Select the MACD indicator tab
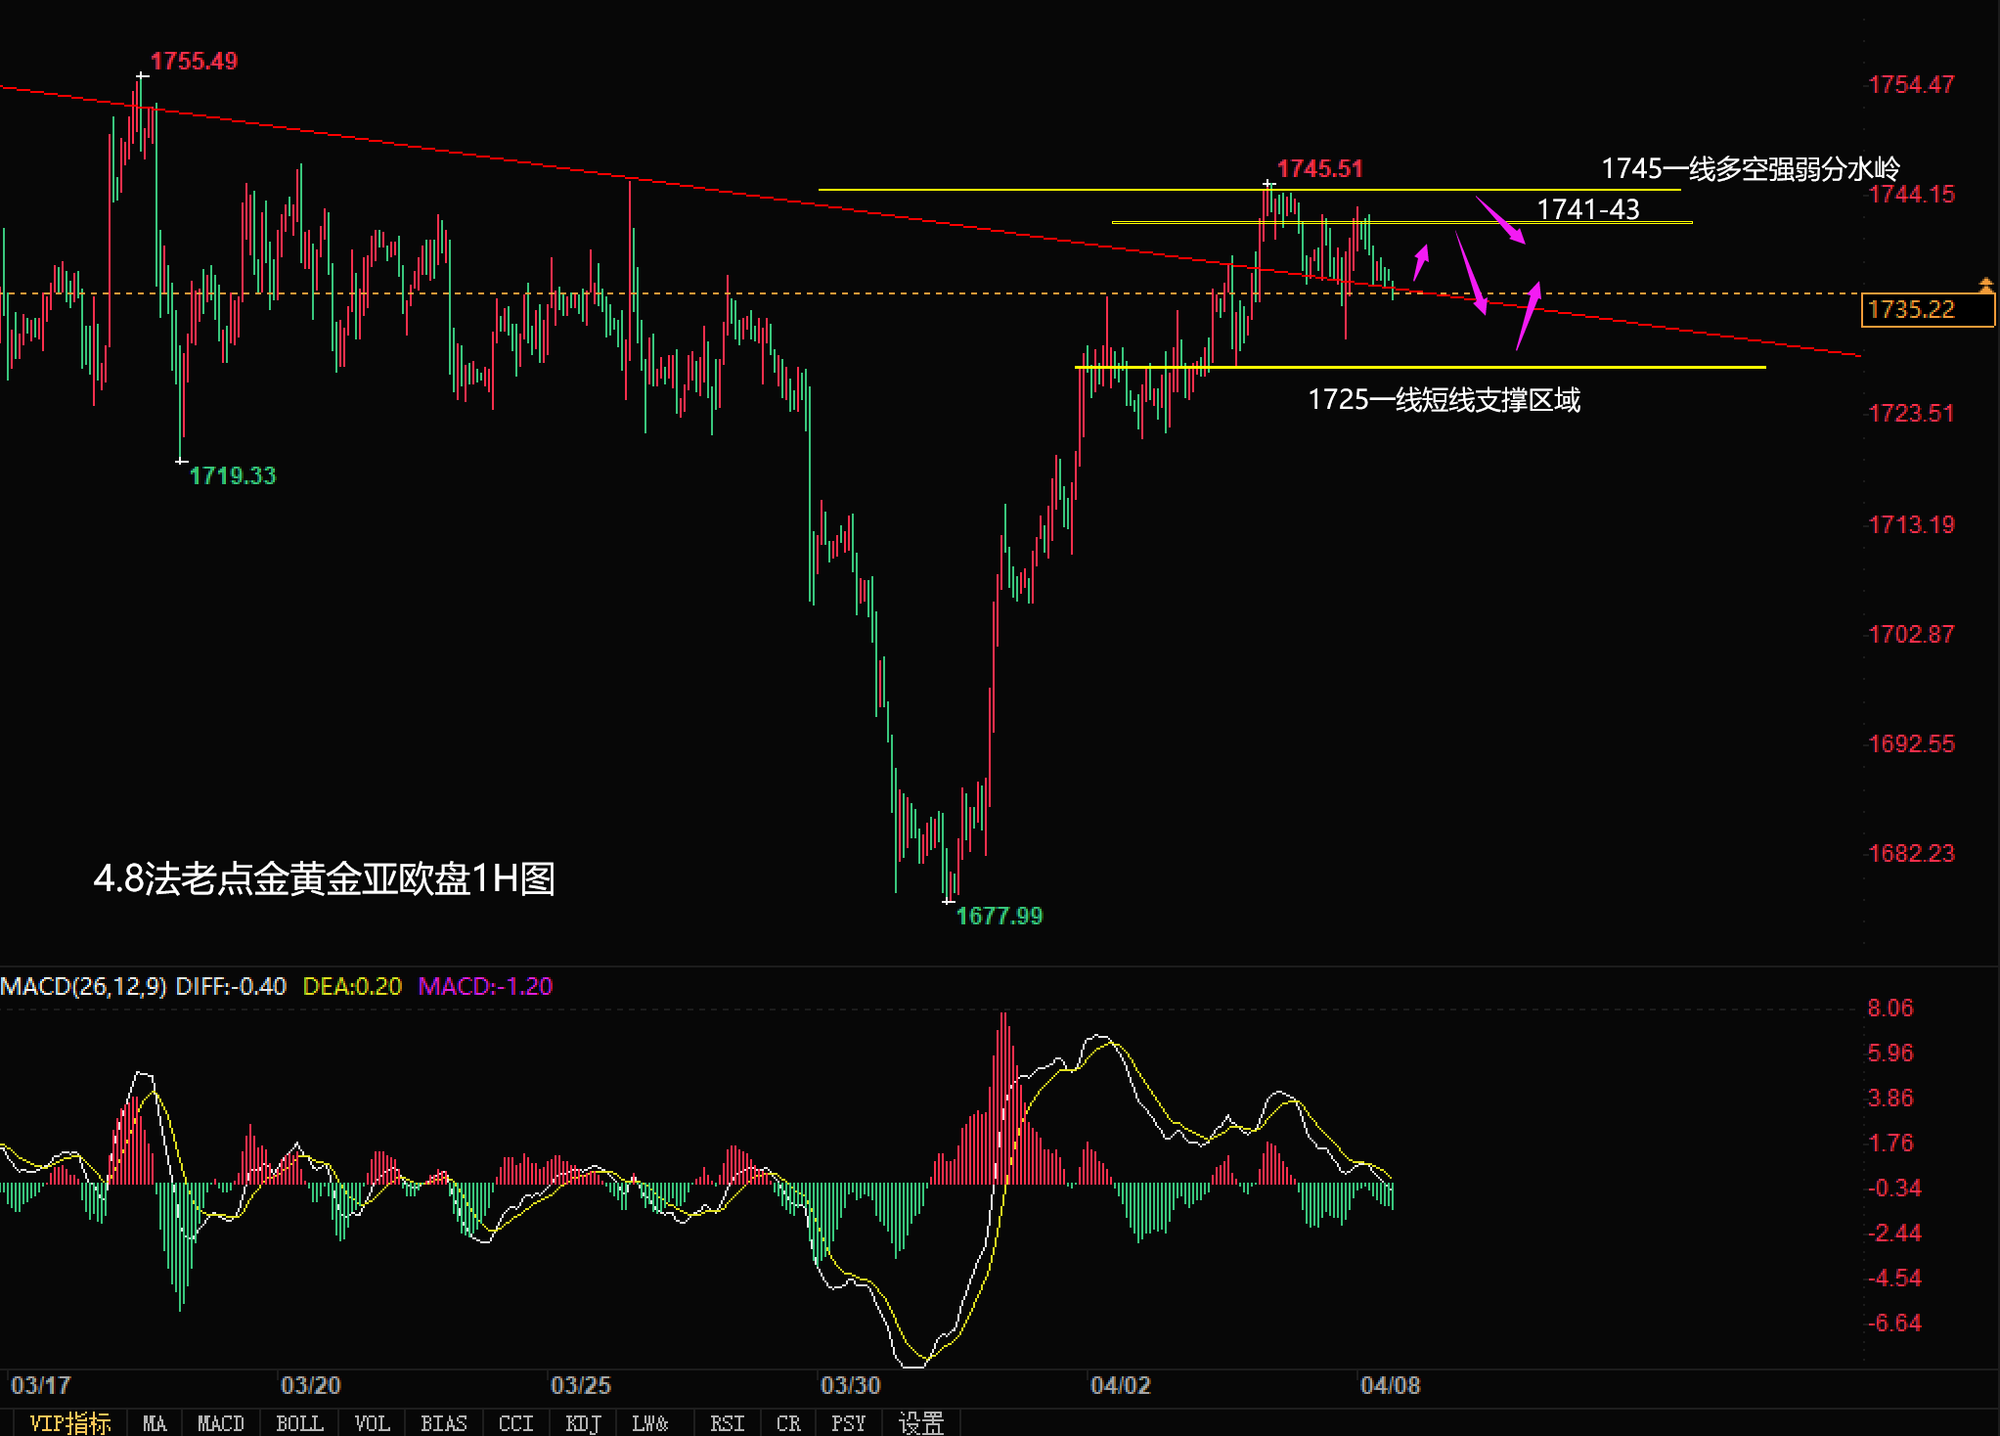2000x1436 pixels. coord(220,1423)
